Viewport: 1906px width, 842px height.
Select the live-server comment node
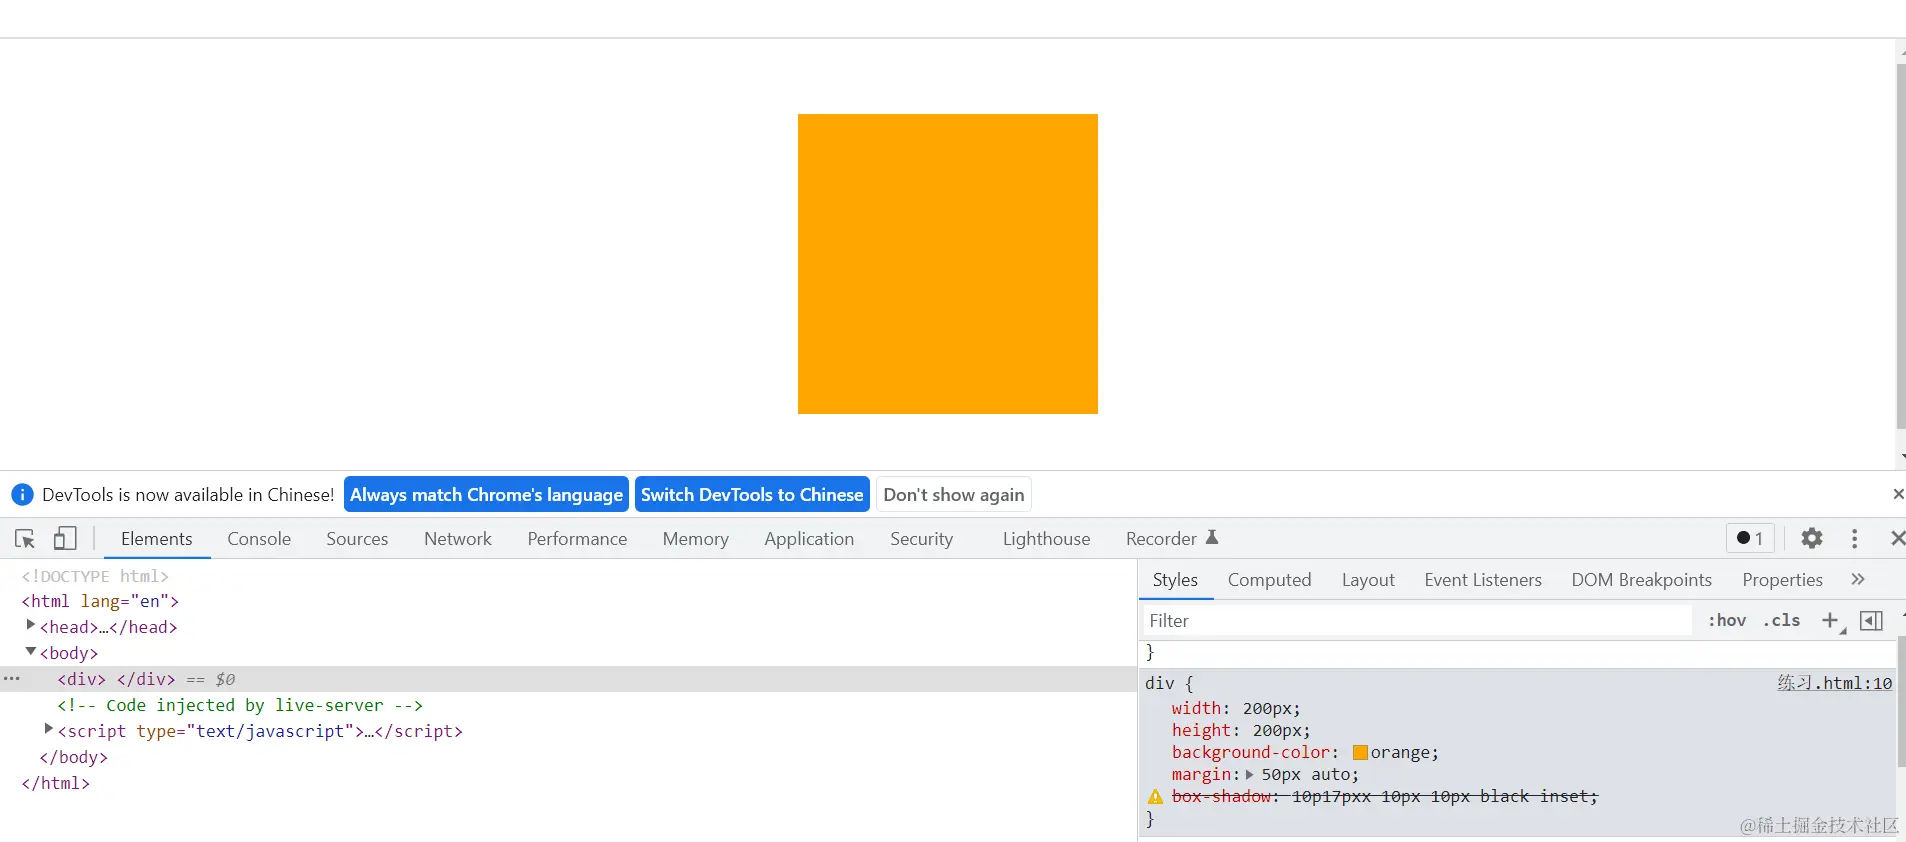pyautogui.click(x=240, y=705)
